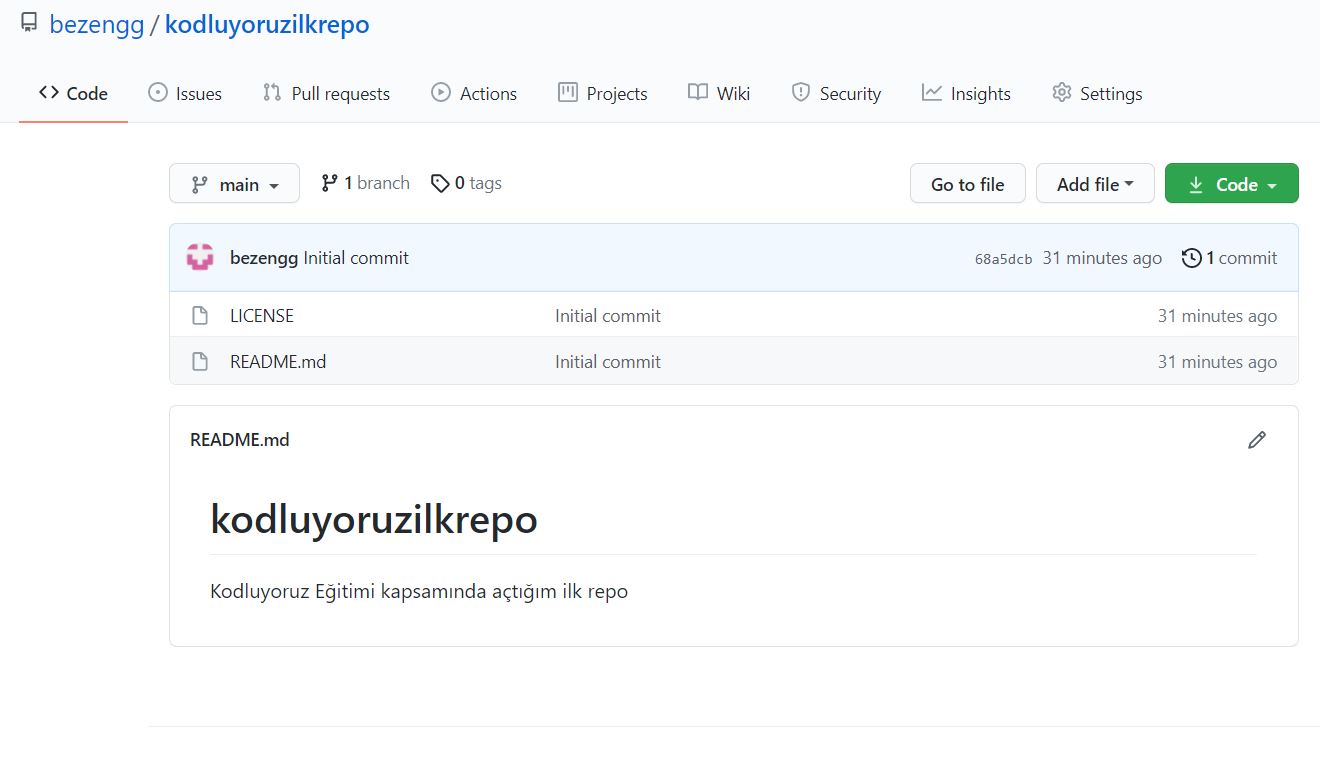
Task: Click the Pull requests icon
Action: 272,93
